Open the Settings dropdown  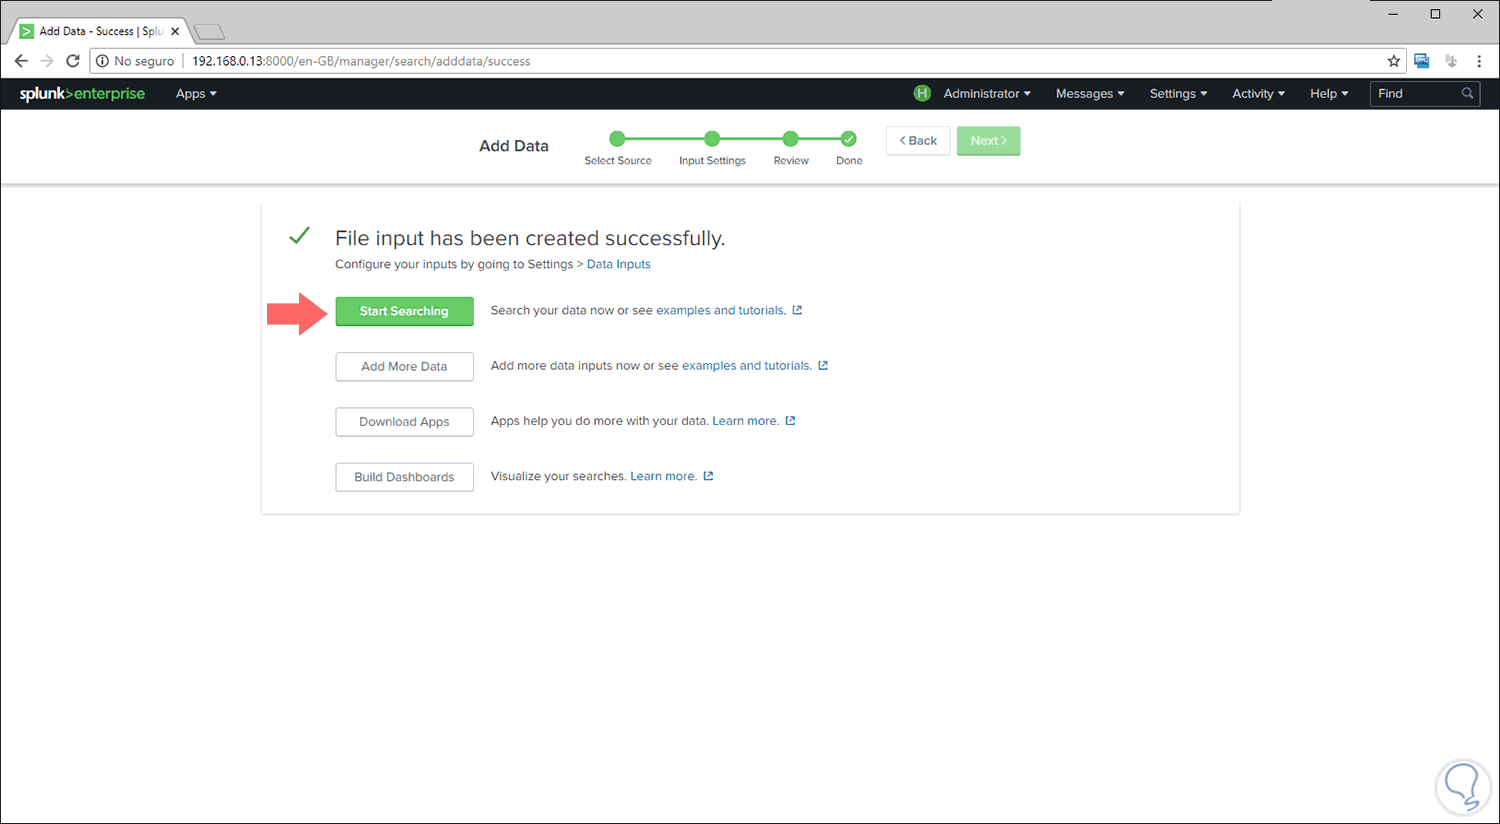click(1177, 93)
